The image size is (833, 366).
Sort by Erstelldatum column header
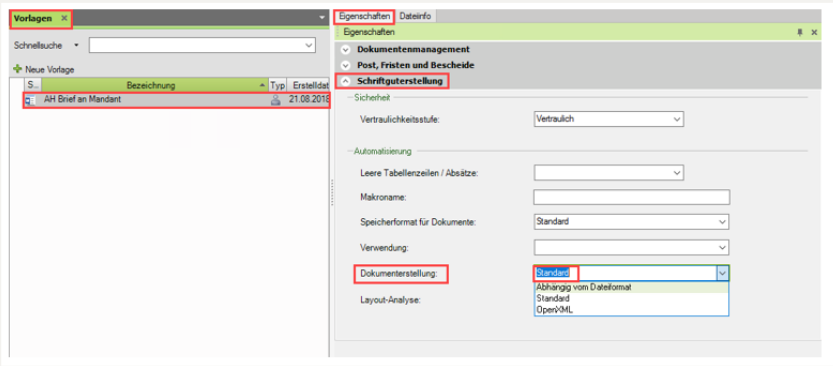309,85
